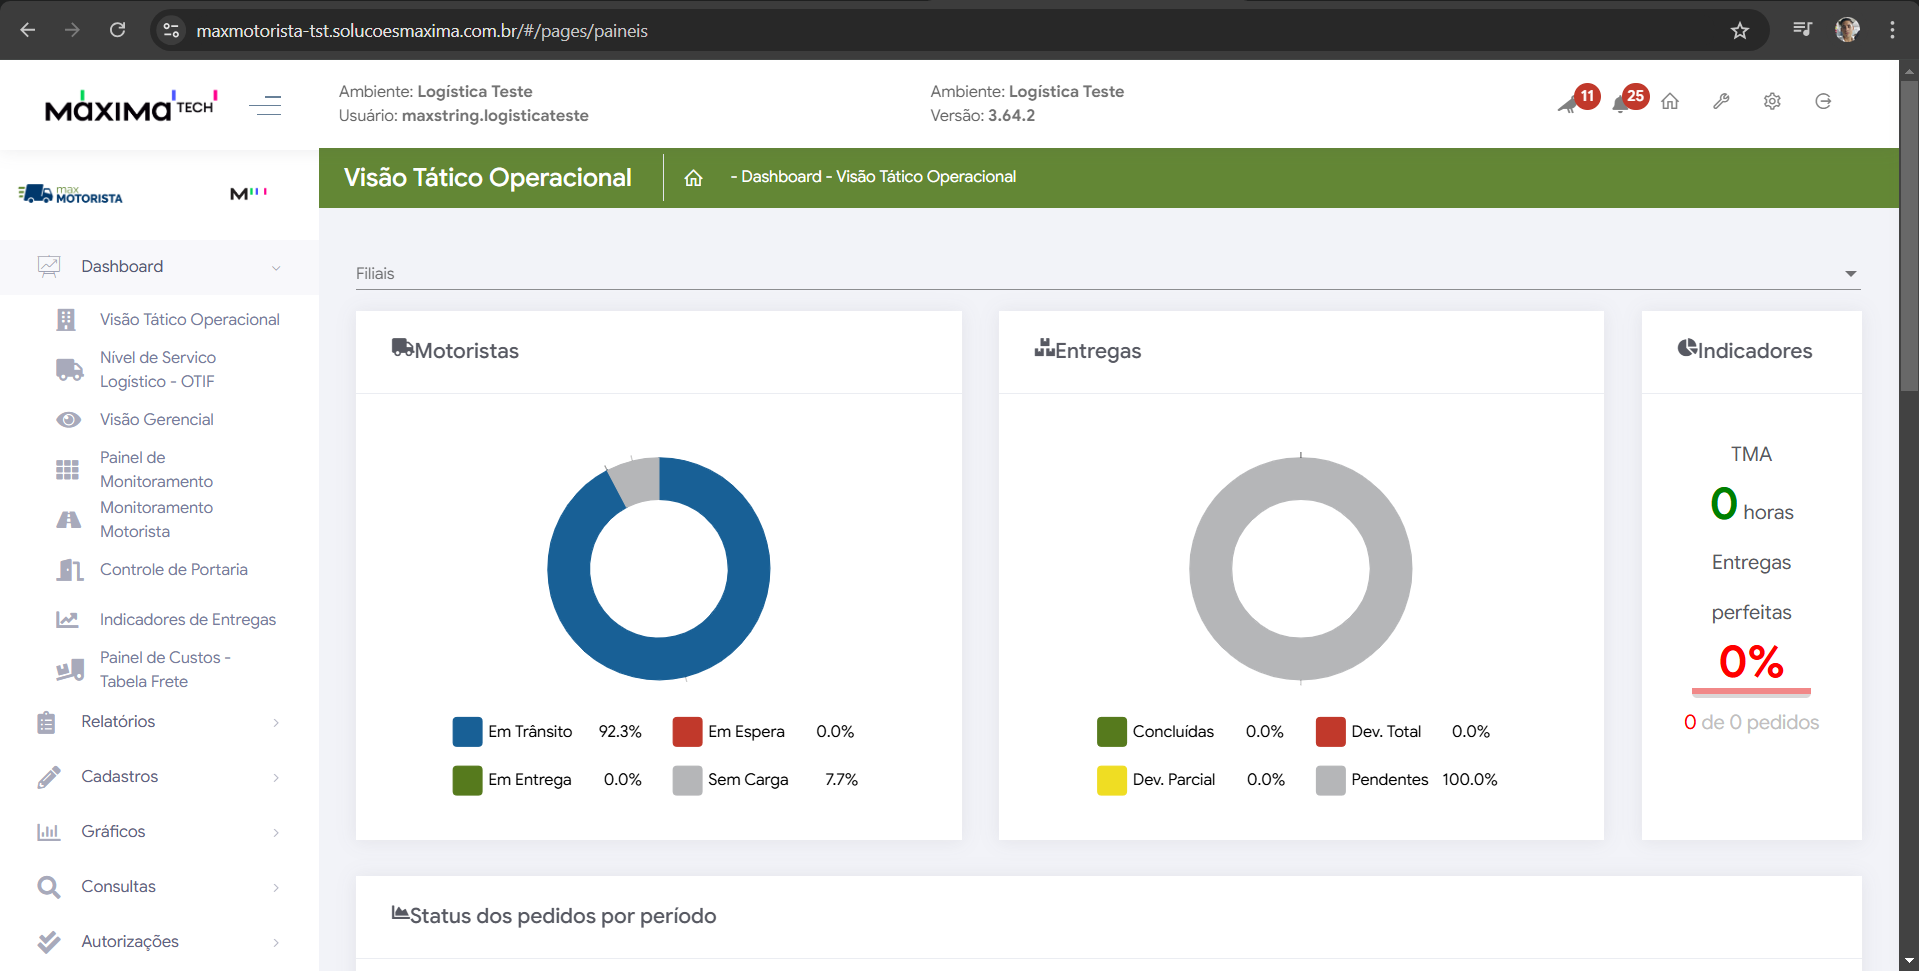Click the blue Em Trânsito legend swatch
Viewport: 1919px width, 971px height.
coord(467,732)
